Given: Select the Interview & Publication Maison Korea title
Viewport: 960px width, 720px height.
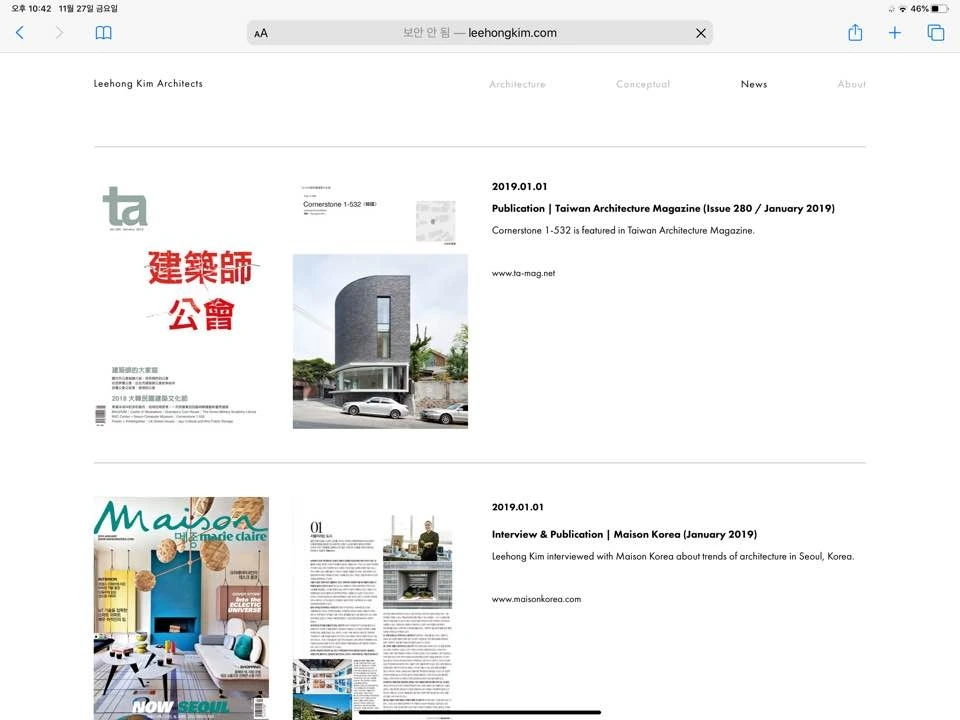Looking at the screenshot, I should (624, 534).
